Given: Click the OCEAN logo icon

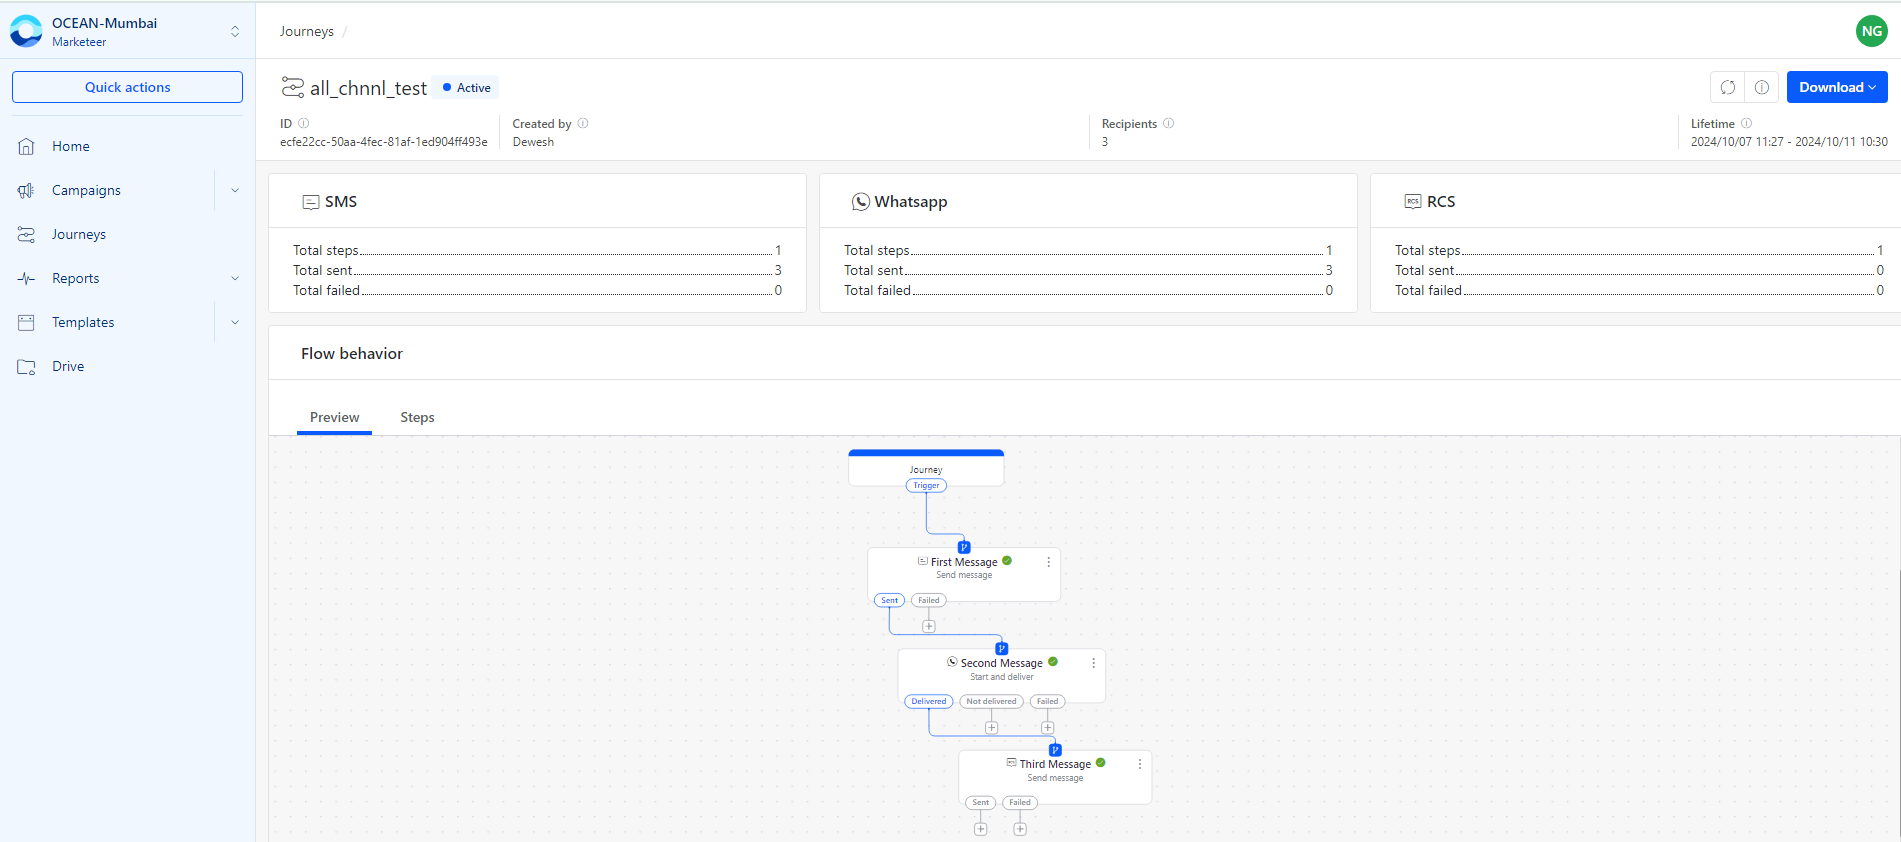Looking at the screenshot, I should coord(26,31).
